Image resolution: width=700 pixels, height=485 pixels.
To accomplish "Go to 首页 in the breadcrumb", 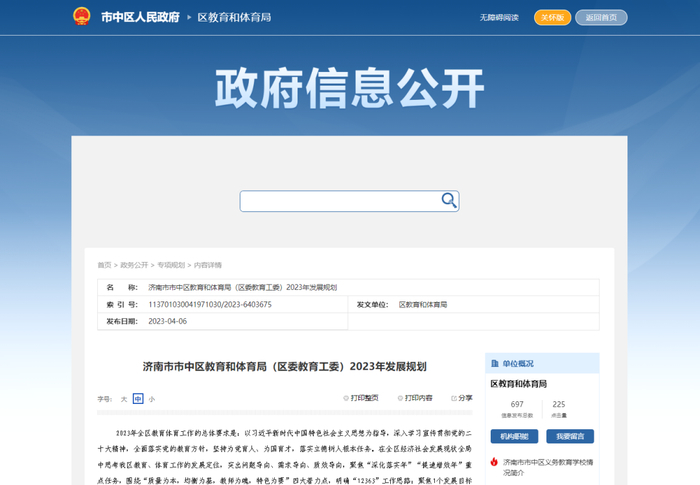I will click(104, 265).
